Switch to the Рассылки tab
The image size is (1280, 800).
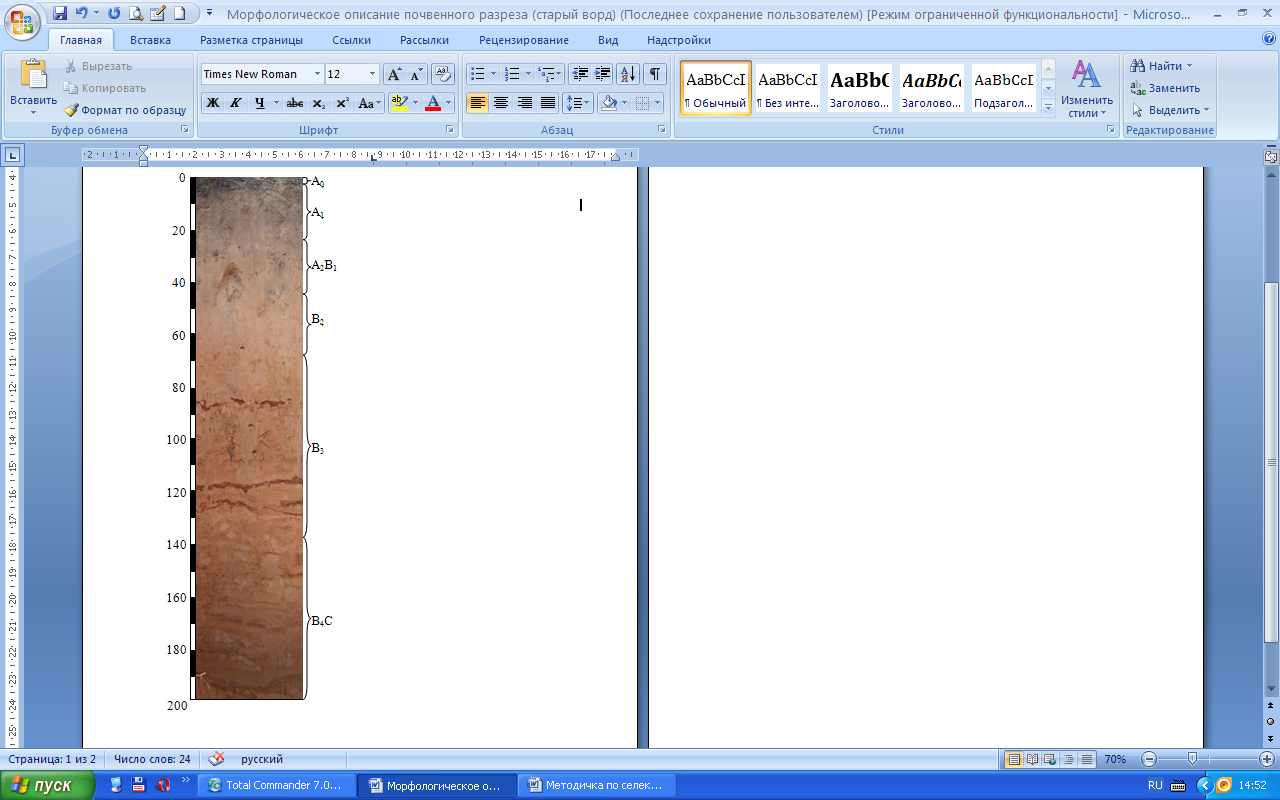coord(424,40)
